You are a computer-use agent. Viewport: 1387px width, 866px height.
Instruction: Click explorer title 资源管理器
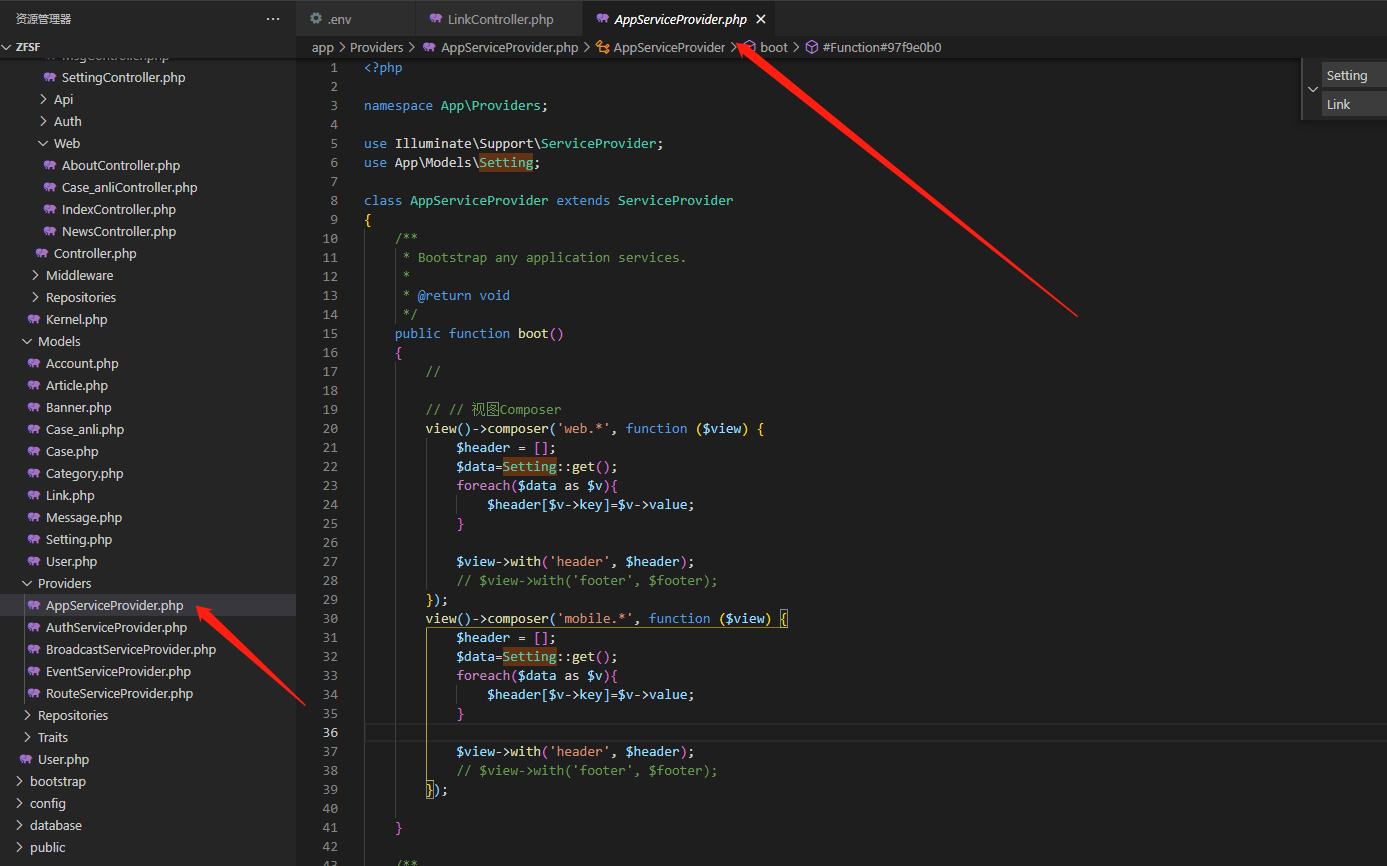point(43,19)
